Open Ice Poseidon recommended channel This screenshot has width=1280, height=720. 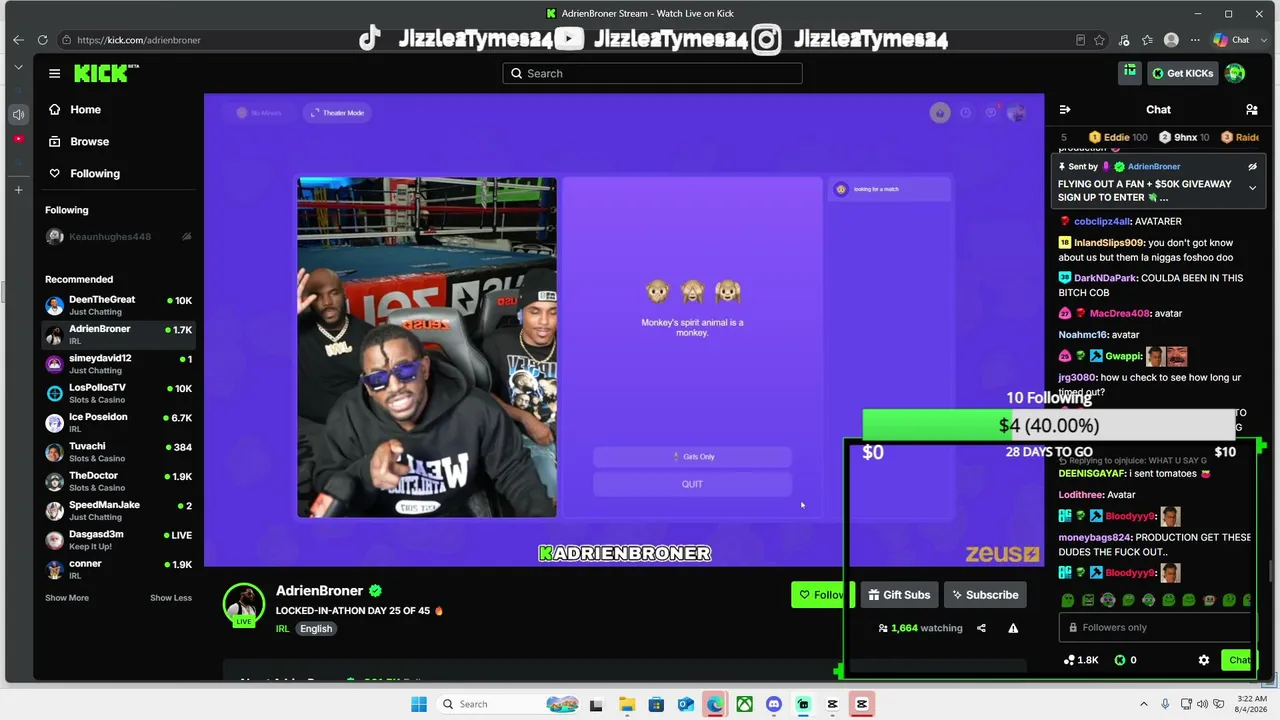coord(118,422)
